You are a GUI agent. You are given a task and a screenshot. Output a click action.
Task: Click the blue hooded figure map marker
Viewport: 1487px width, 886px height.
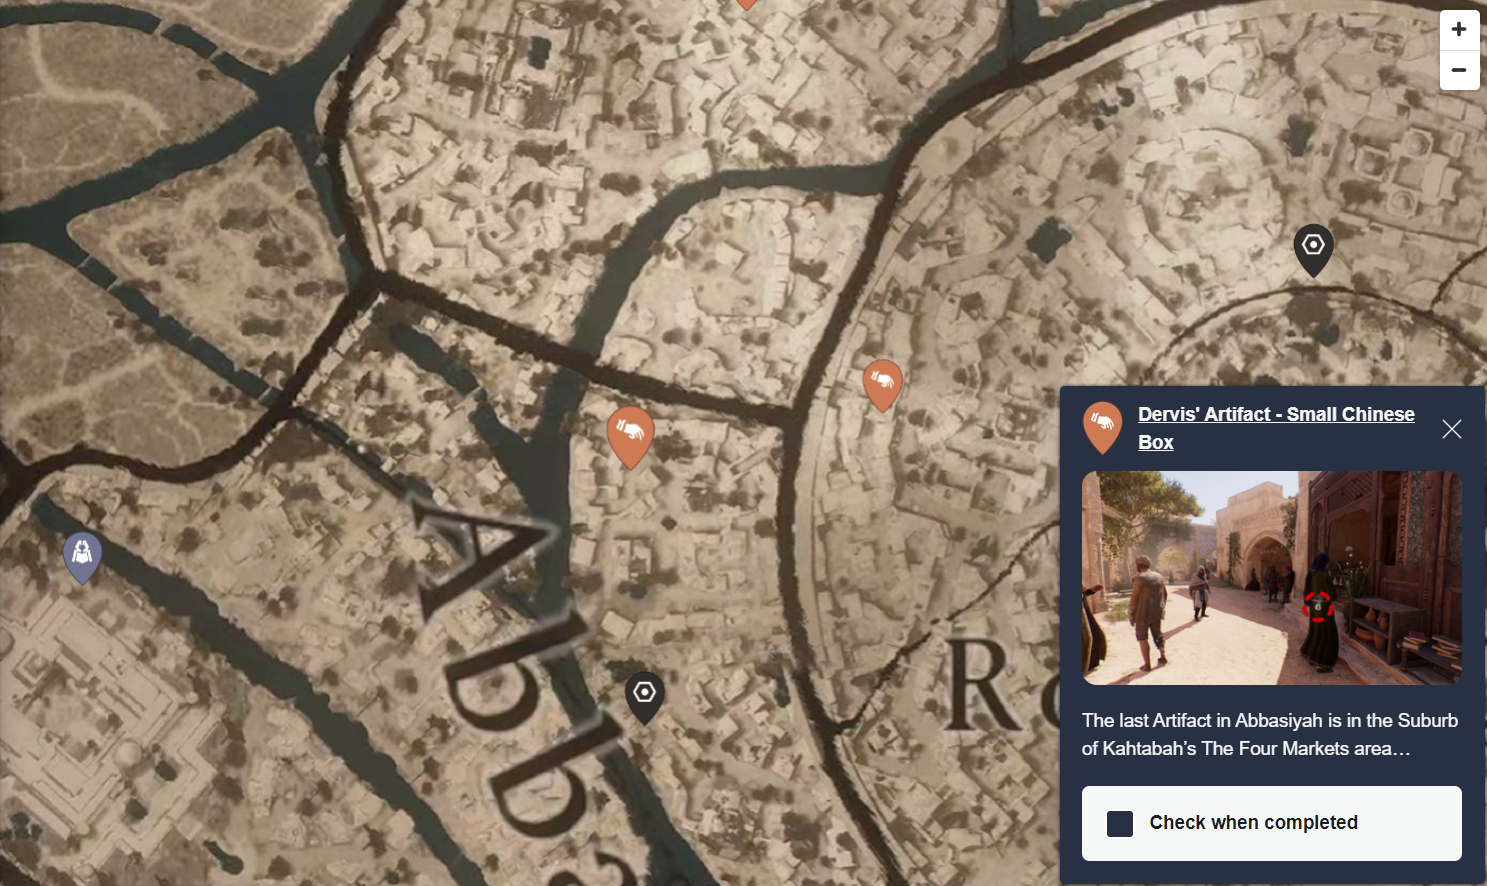pyautogui.click(x=82, y=557)
